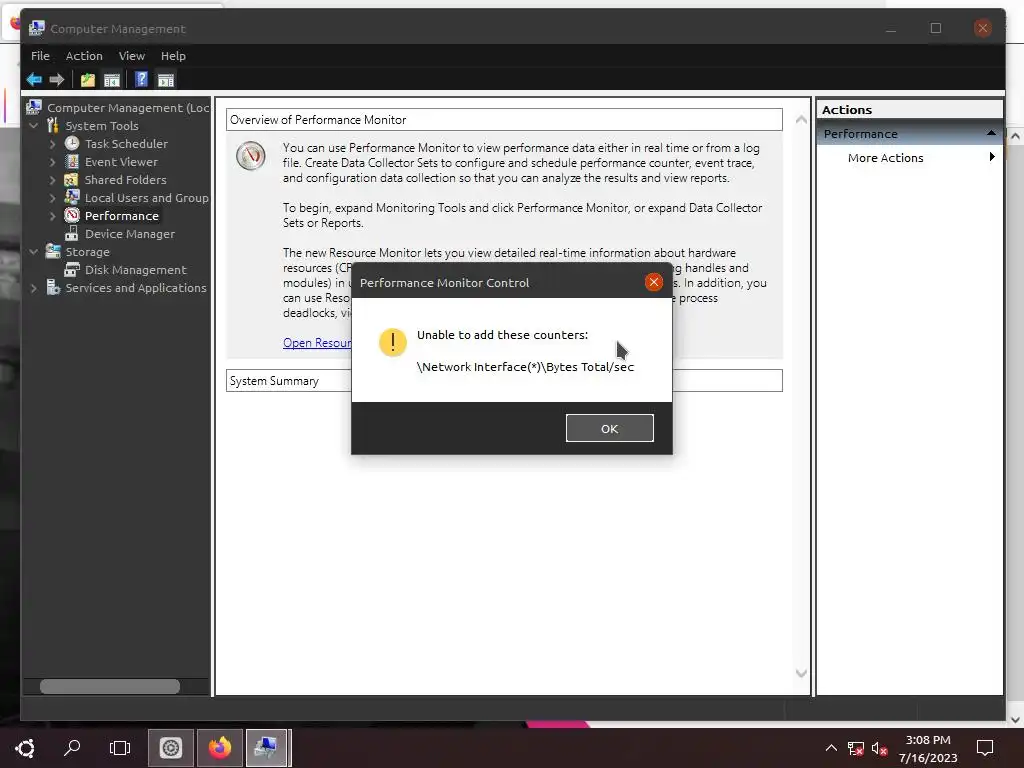Click the blue Help question mark icon

pos(141,80)
